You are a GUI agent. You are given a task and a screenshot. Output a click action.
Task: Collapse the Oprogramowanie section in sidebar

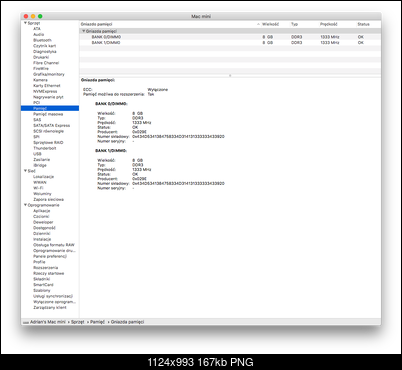click(x=25, y=205)
